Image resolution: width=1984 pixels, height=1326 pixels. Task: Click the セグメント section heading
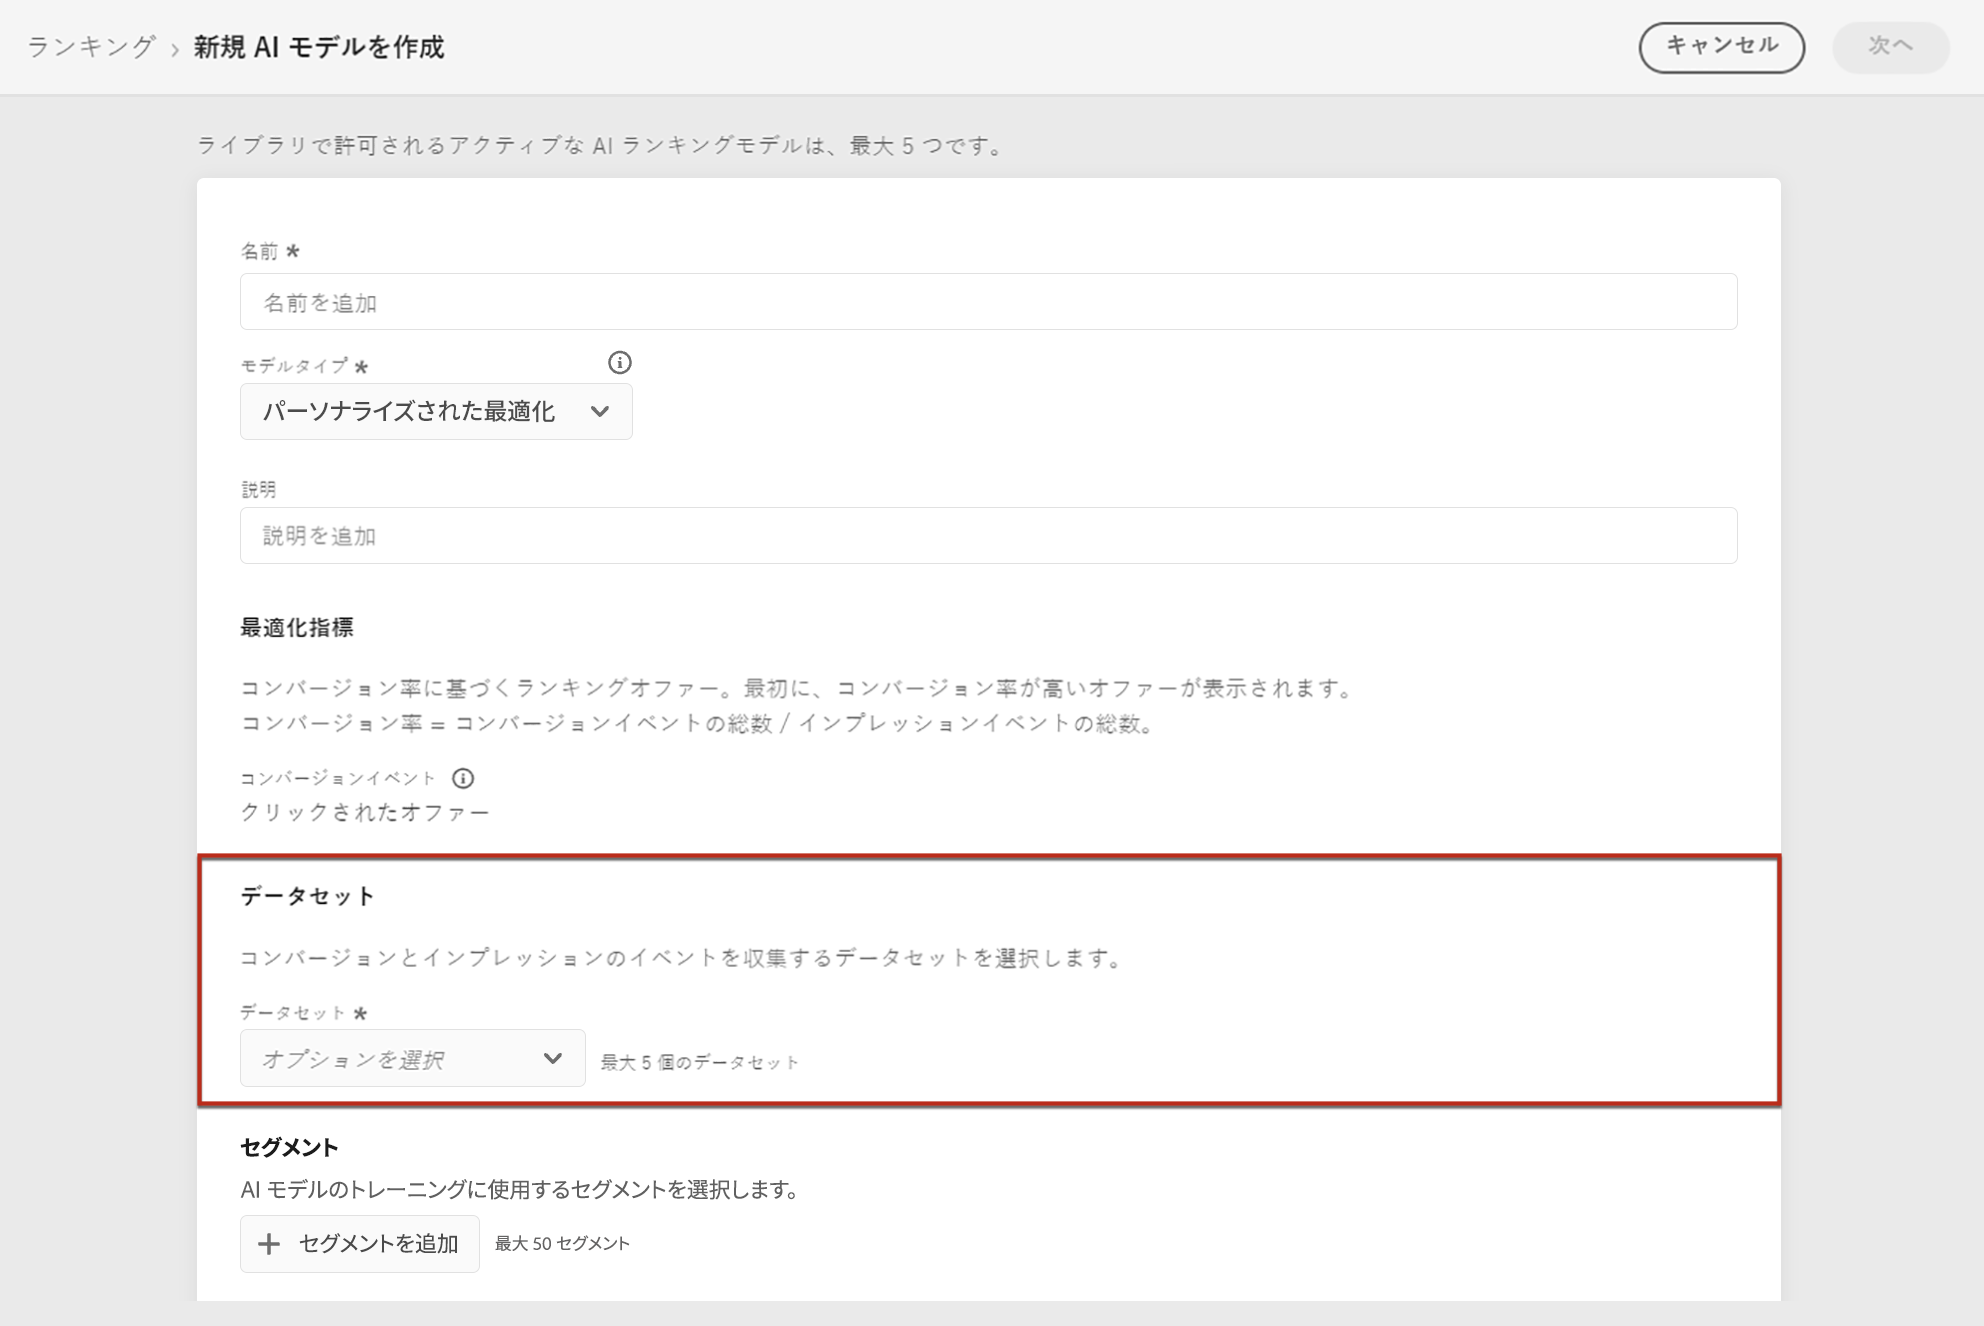[289, 1147]
